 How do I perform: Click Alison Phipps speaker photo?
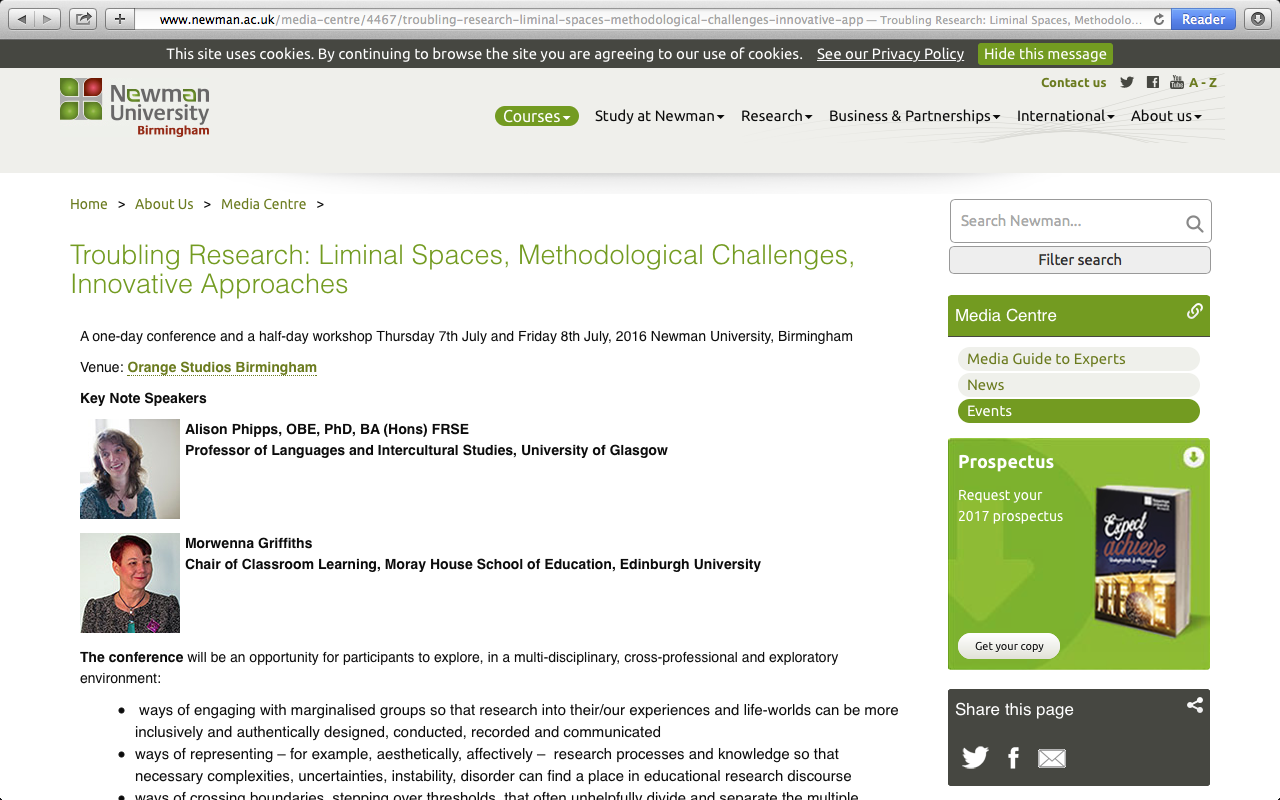(x=130, y=469)
